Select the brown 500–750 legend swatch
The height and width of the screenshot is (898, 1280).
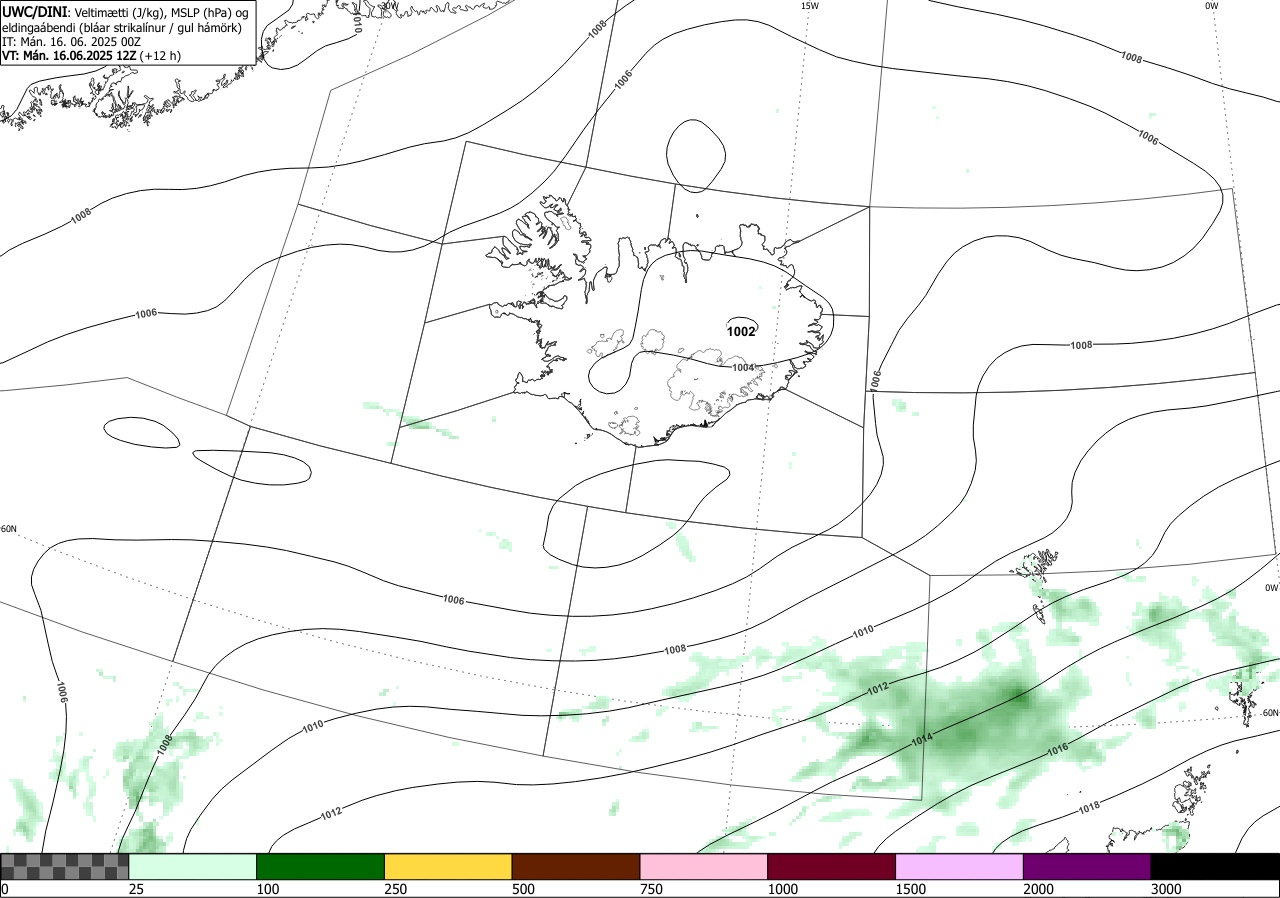[576, 866]
